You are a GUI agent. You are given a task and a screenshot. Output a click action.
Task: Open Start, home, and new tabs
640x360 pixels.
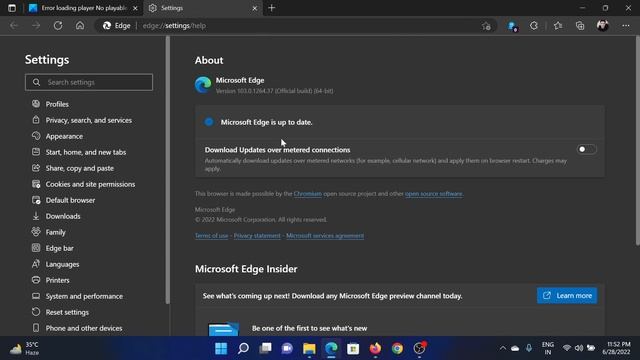tap(86, 152)
